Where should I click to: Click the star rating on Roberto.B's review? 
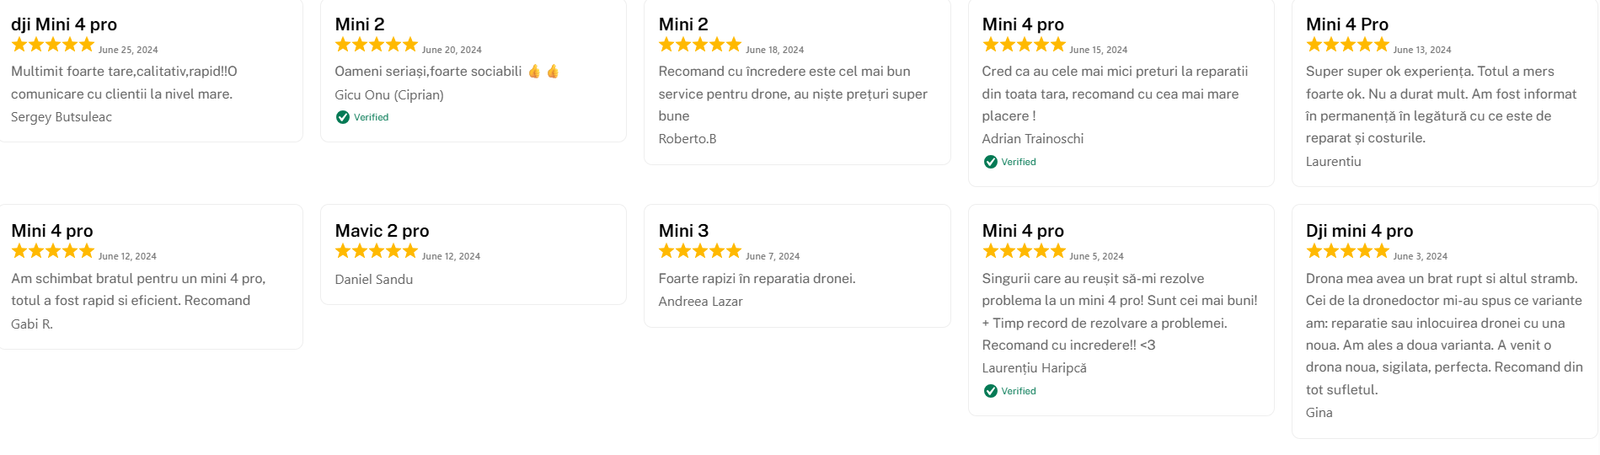[700, 45]
